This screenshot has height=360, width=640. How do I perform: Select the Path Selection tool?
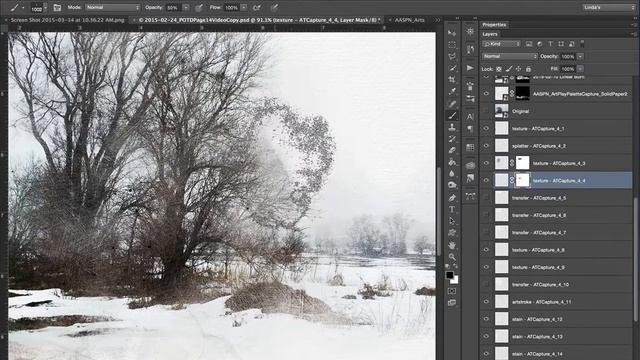pyautogui.click(x=452, y=221)
